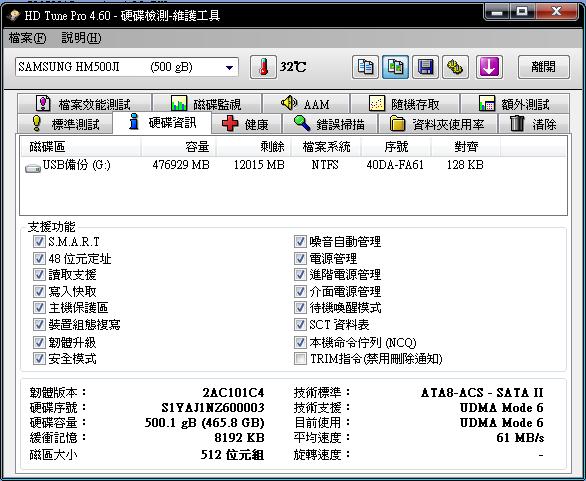Click the floppy disk save icon
Image resolution: width=586 pixels, height=481 pixels.
coord(425,67)
